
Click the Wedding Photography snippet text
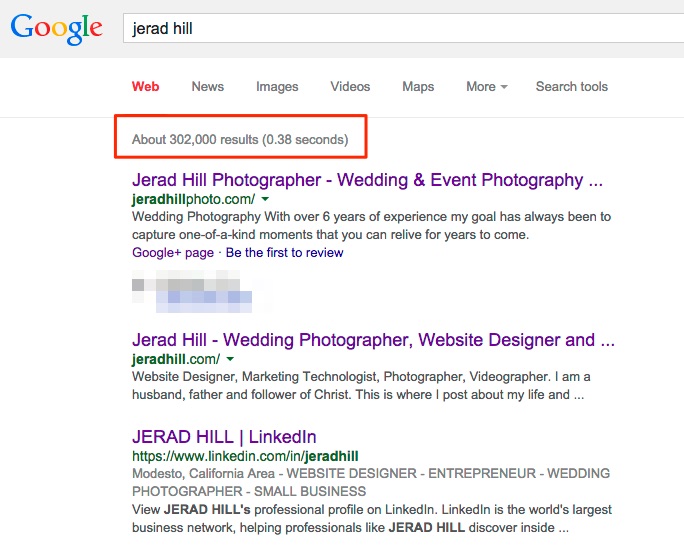coord(371,226)
